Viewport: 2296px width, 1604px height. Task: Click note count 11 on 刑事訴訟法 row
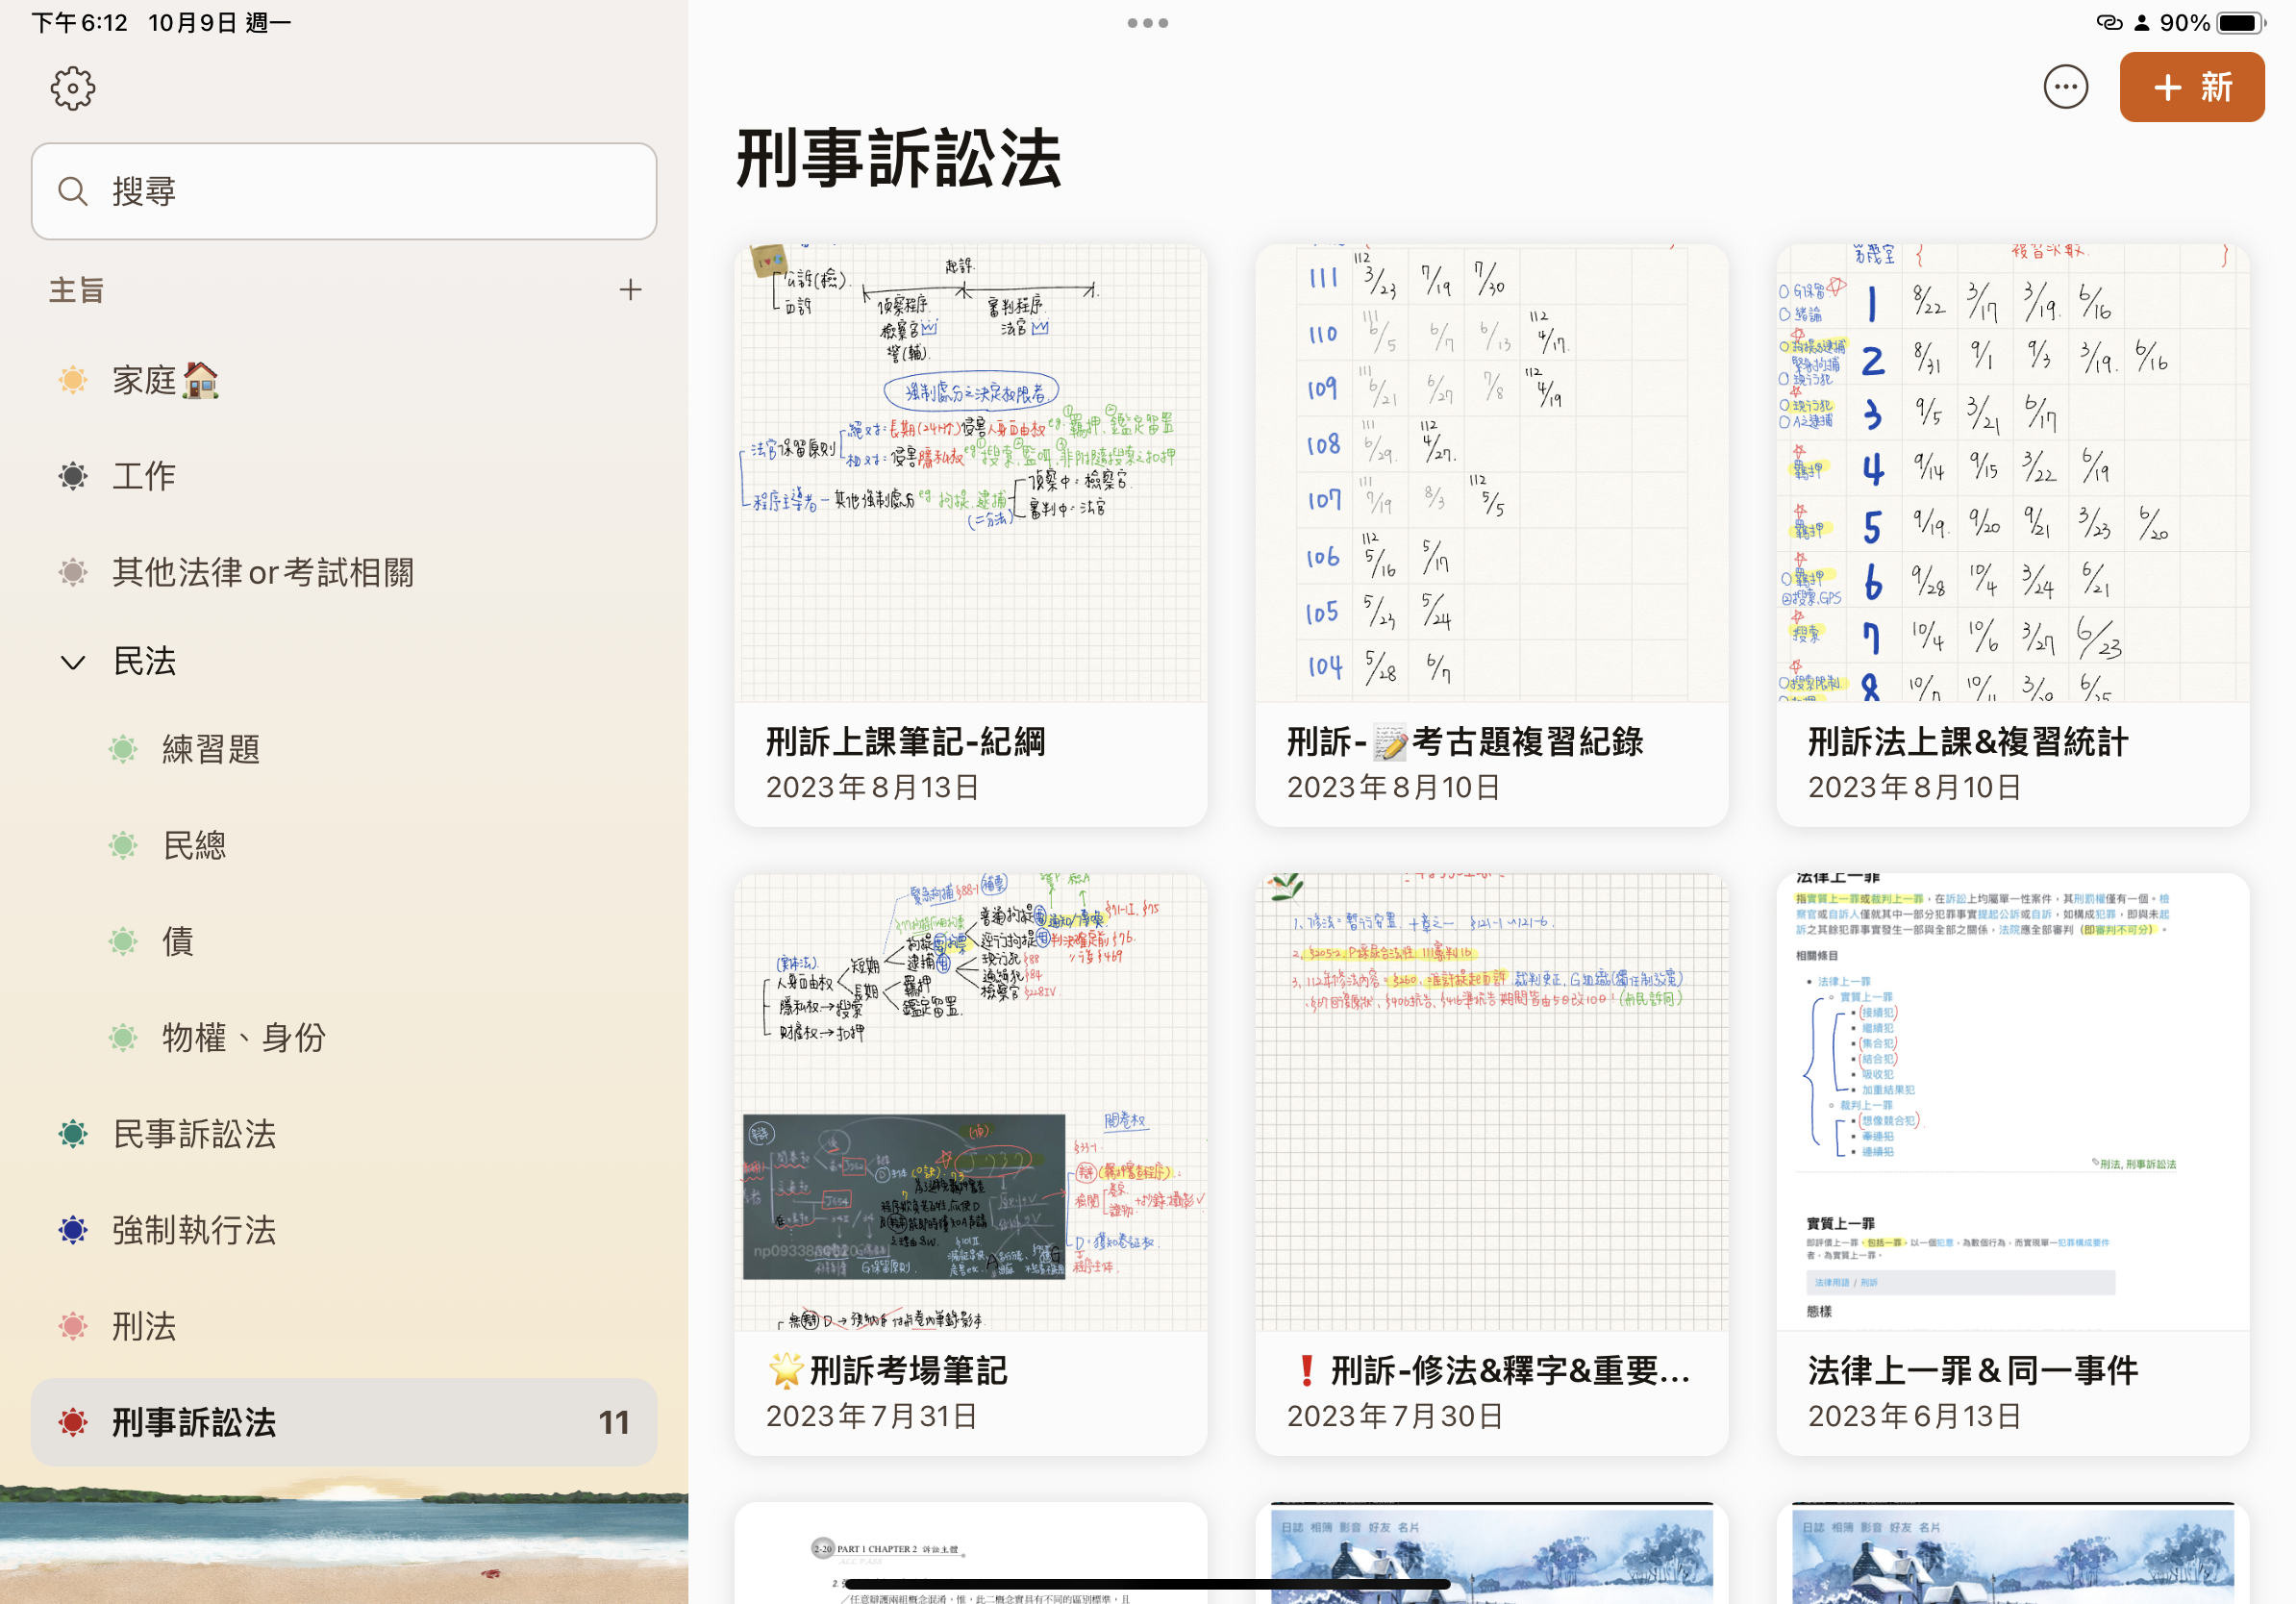tap(614, 1423)
